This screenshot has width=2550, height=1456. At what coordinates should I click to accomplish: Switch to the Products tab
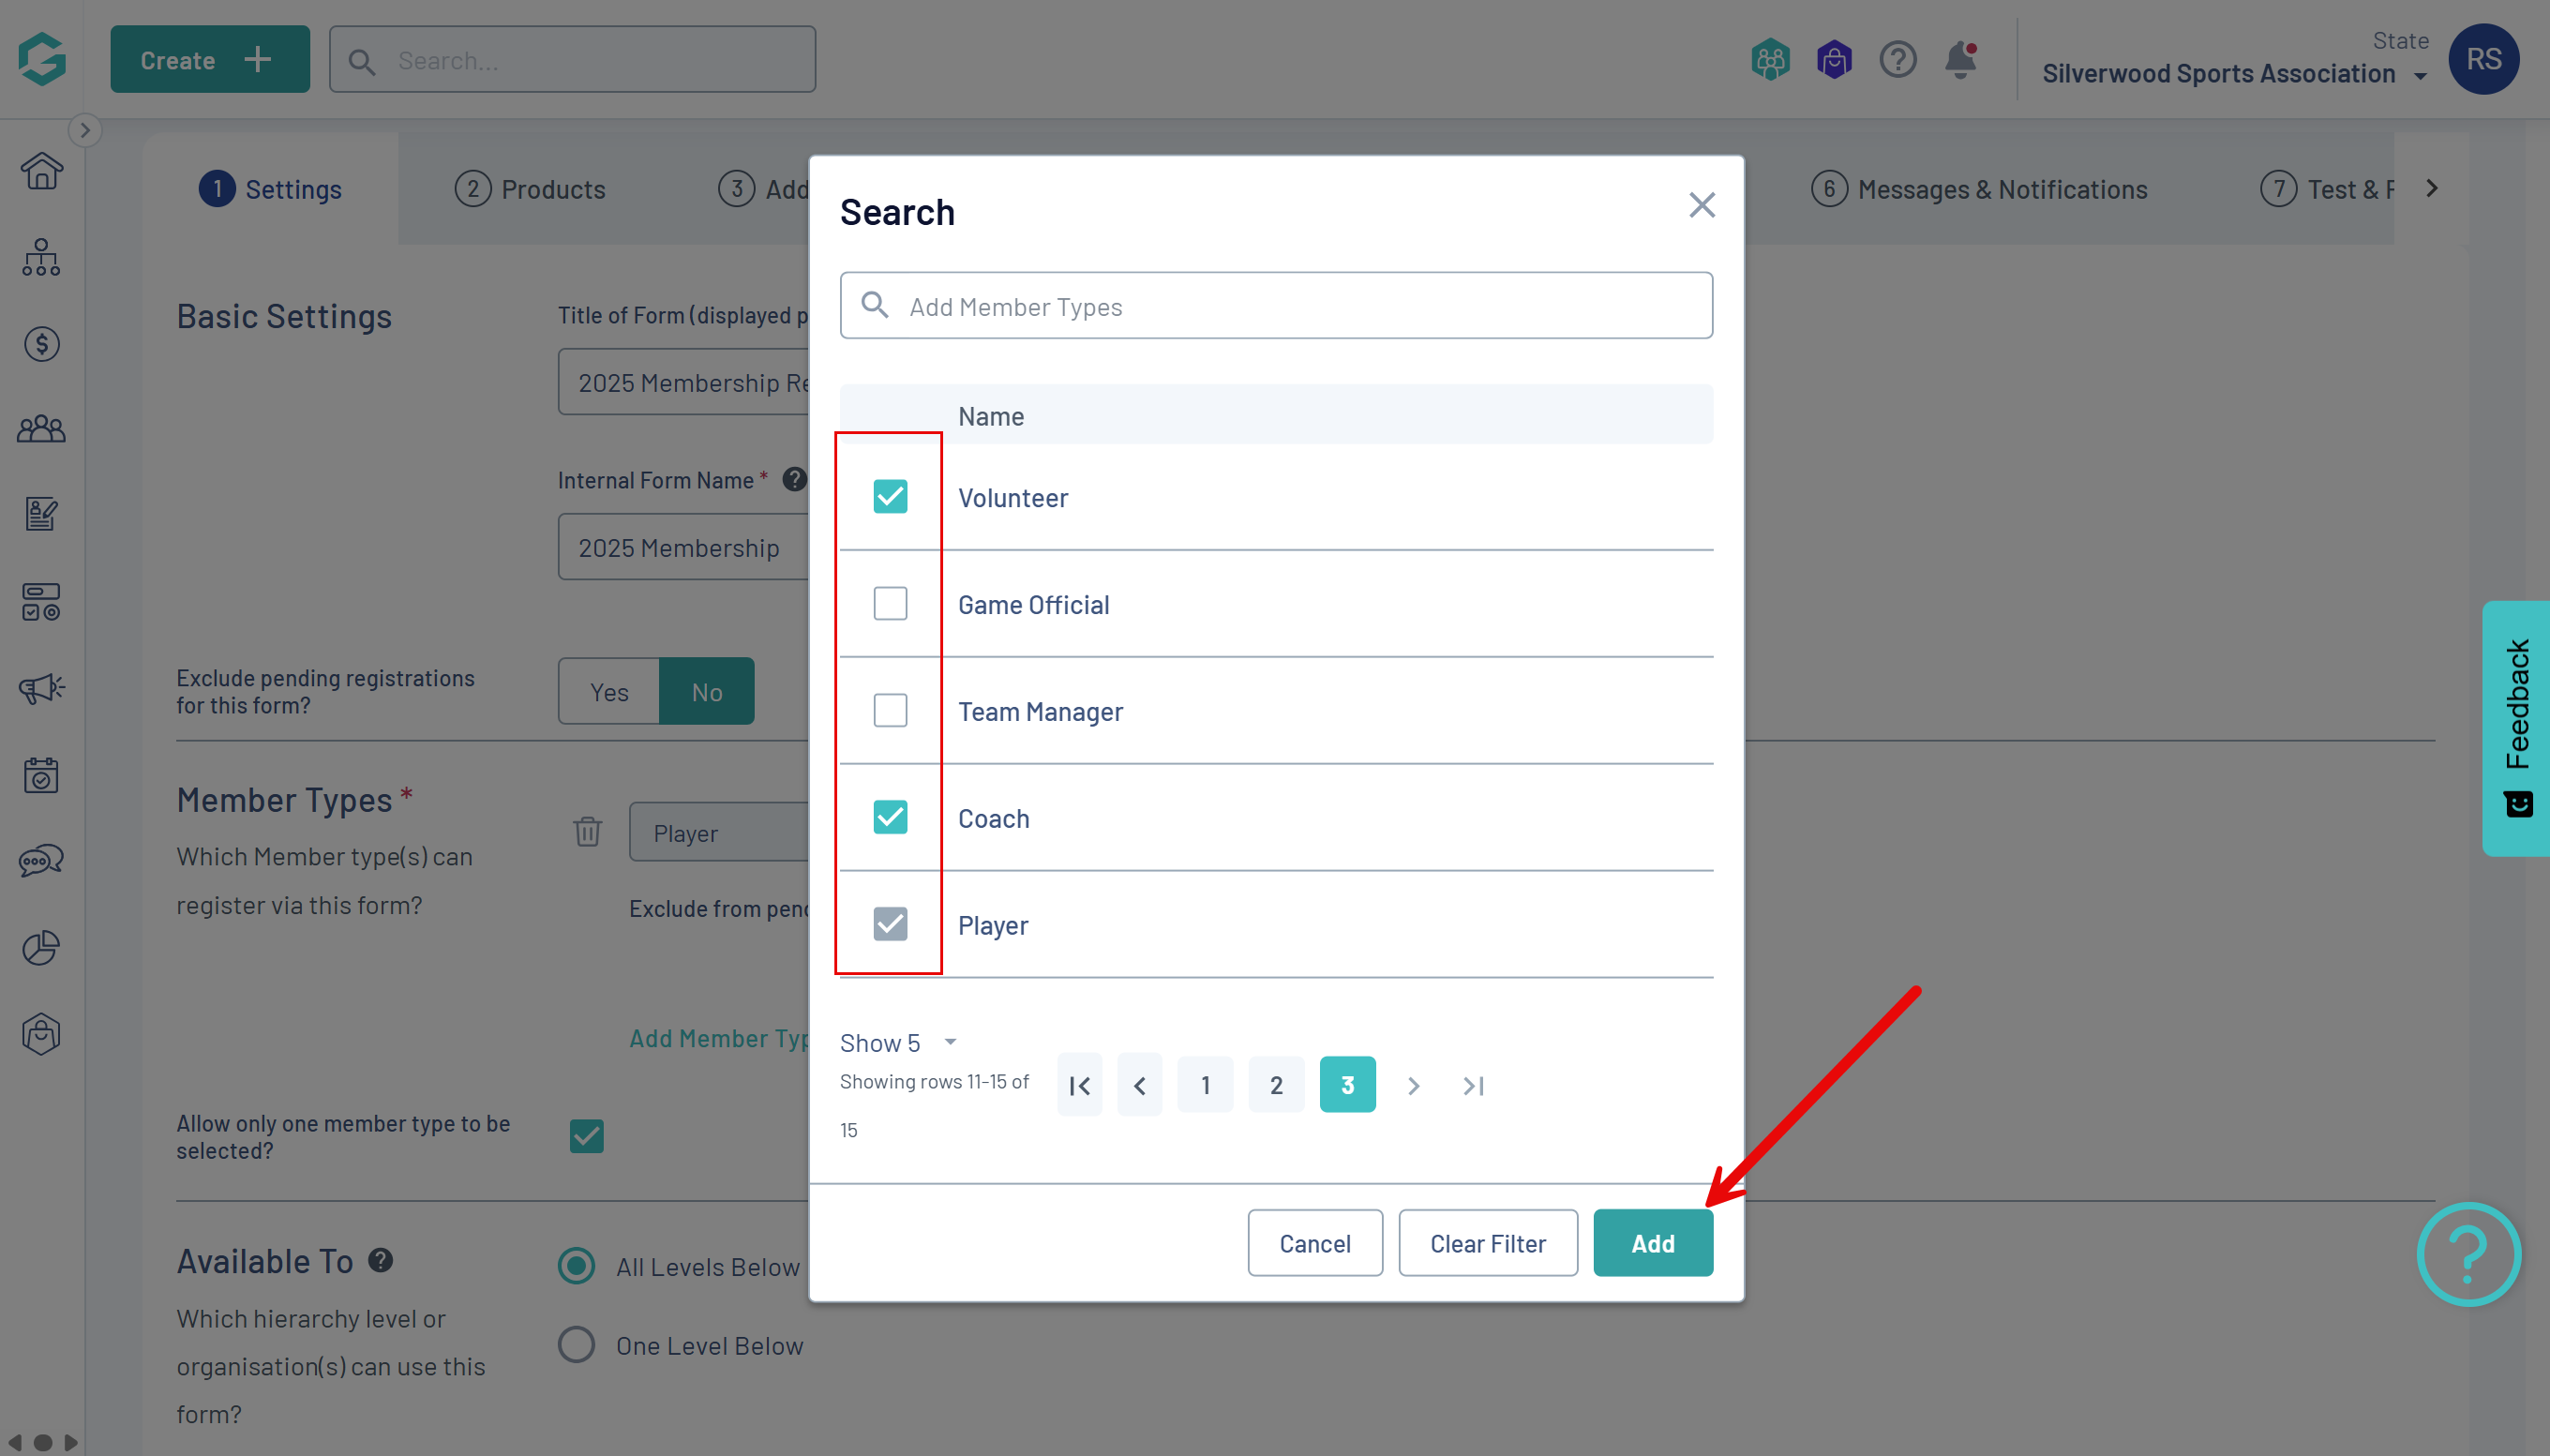click(530, 189)
